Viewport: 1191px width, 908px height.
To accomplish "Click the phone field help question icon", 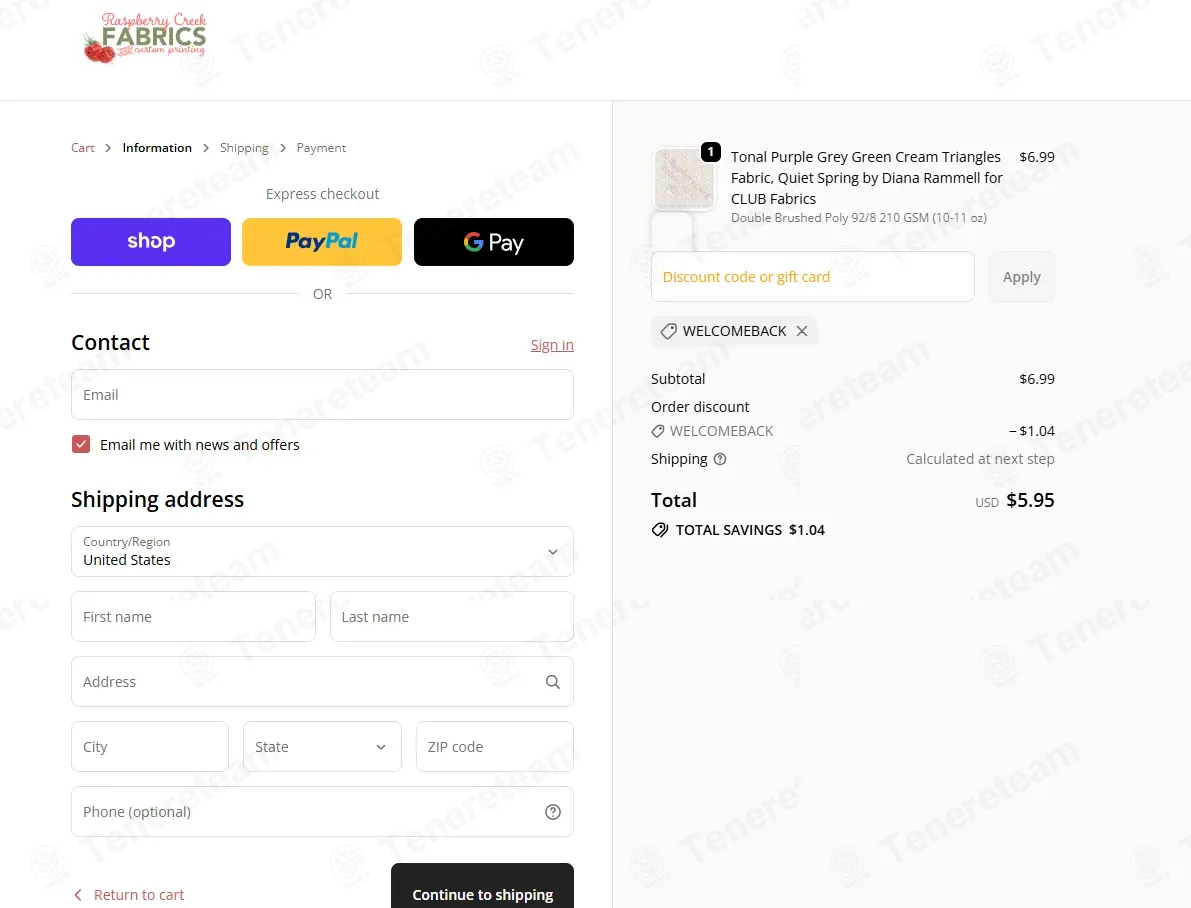I will [x=553, y=812].
